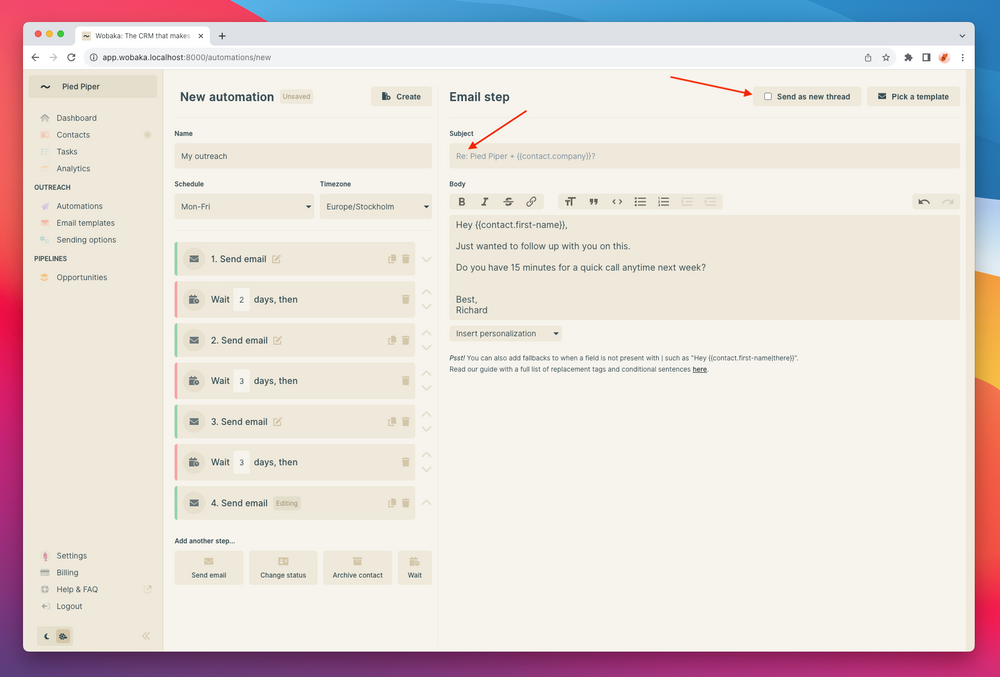
Task: Undo the last edit in body editor
Action: [923, 201]
